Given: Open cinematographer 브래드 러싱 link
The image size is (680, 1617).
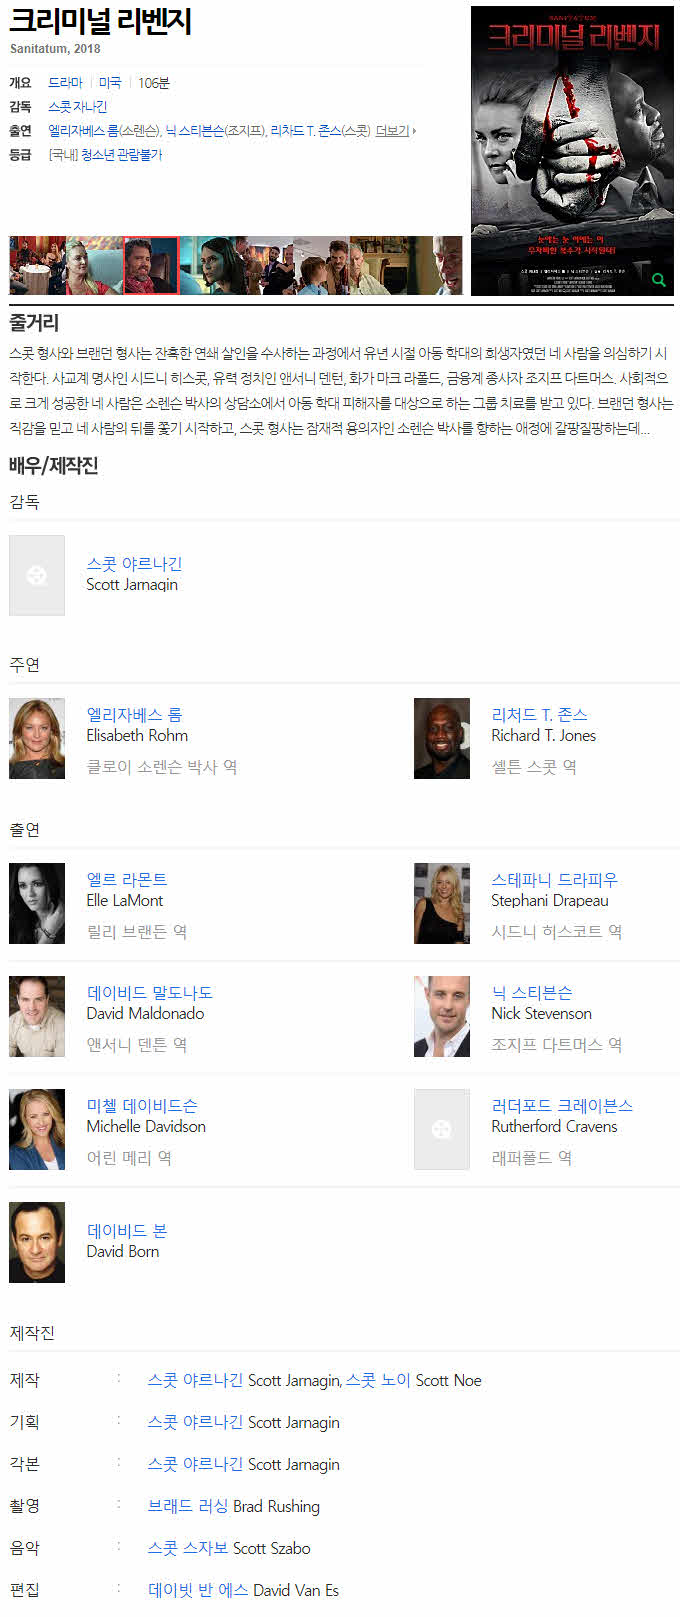Looking at the screenshot, I should pyautogui.click(x=188, y=1506).
